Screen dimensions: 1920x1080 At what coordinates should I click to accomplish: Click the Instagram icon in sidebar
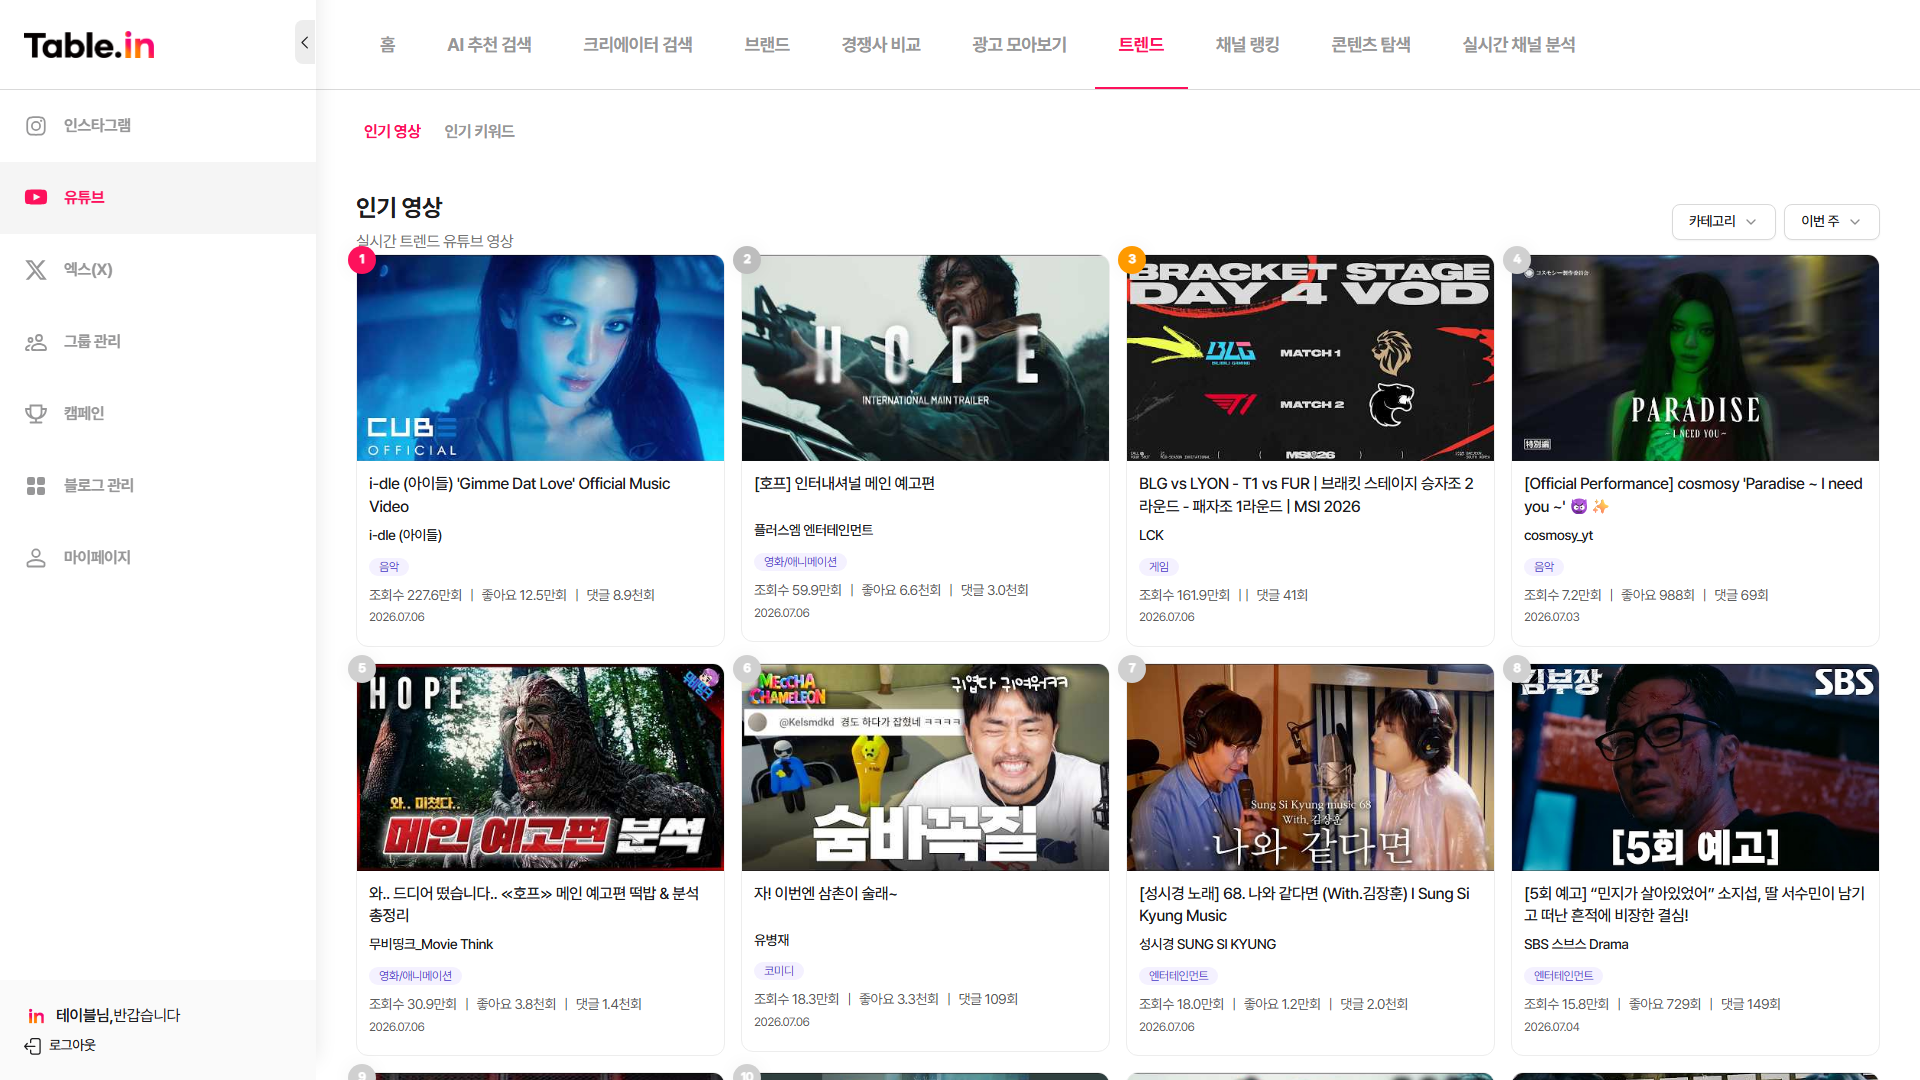click(36, 126)
